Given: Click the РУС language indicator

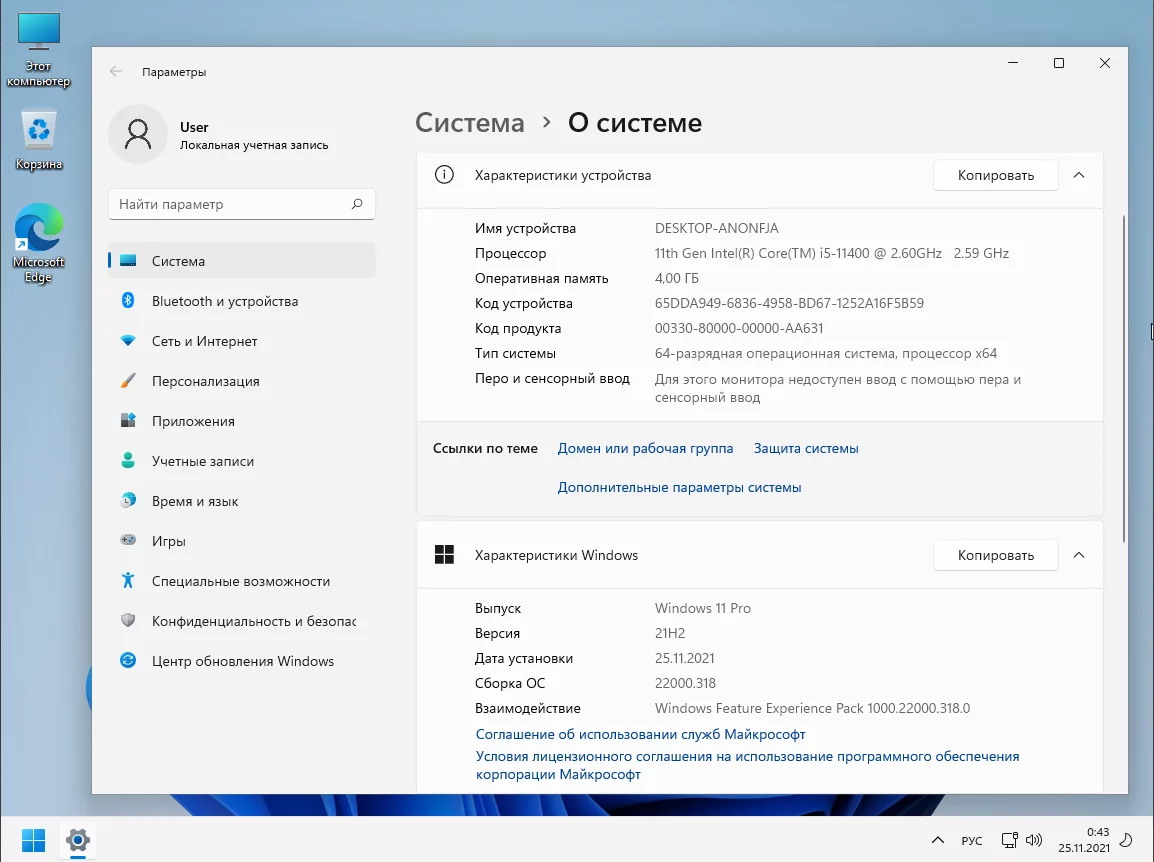Looking at the screenshot, I should (x=971, y=840).
